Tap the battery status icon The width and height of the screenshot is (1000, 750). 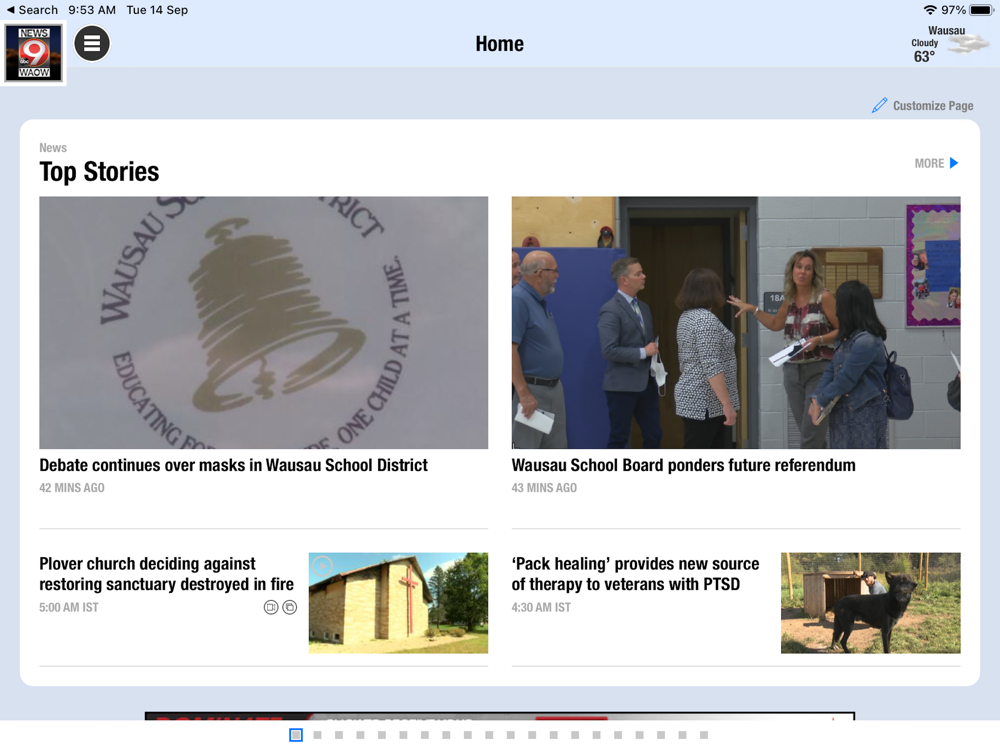(x=982, y=10)
